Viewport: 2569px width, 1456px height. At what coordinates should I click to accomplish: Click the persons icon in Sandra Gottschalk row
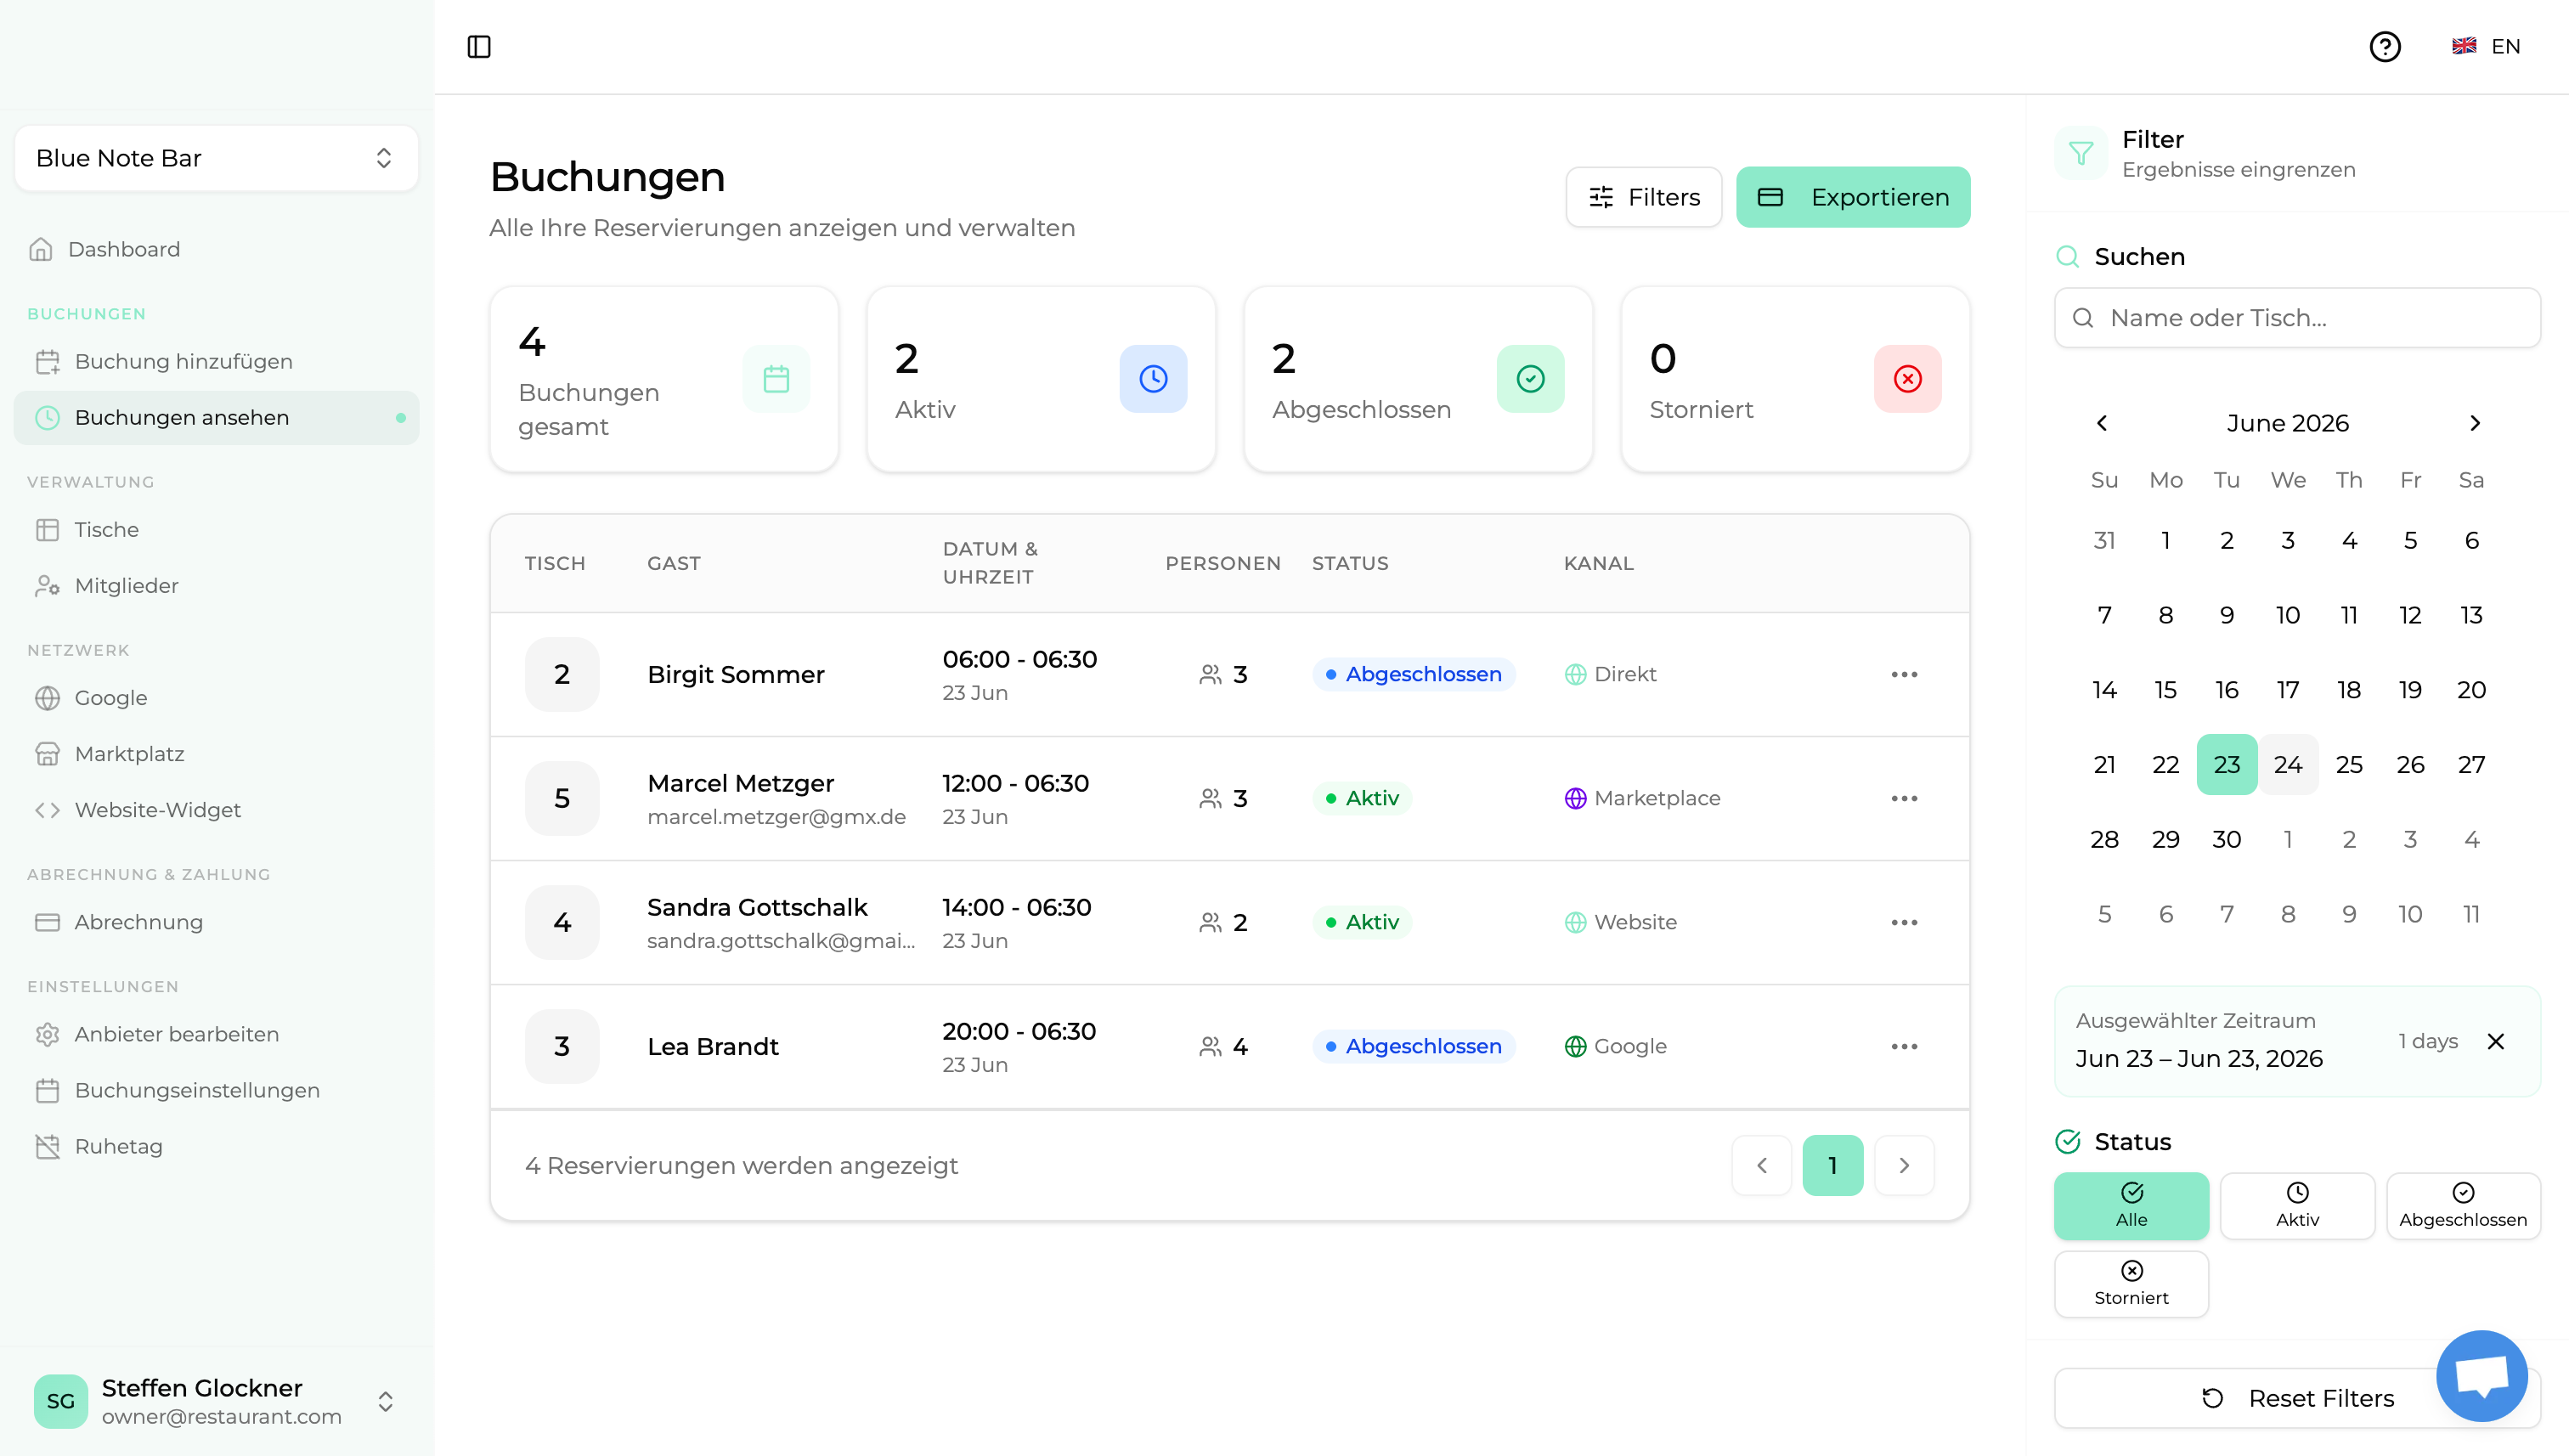pos(1210,922)
